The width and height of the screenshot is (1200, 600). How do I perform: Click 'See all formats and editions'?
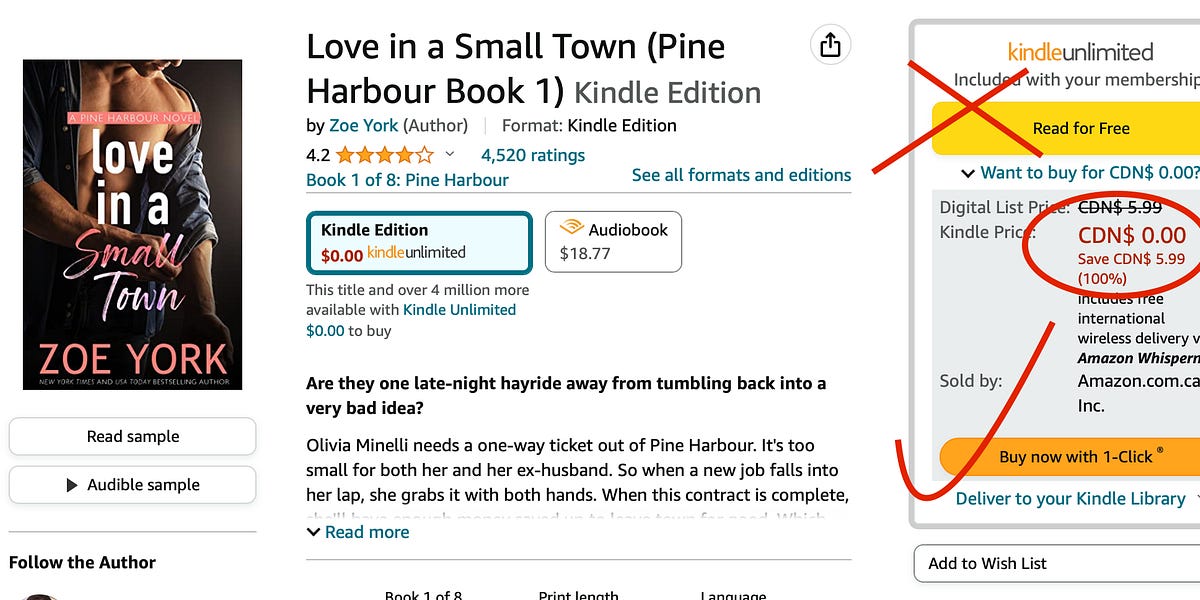(x=741, y=175)
